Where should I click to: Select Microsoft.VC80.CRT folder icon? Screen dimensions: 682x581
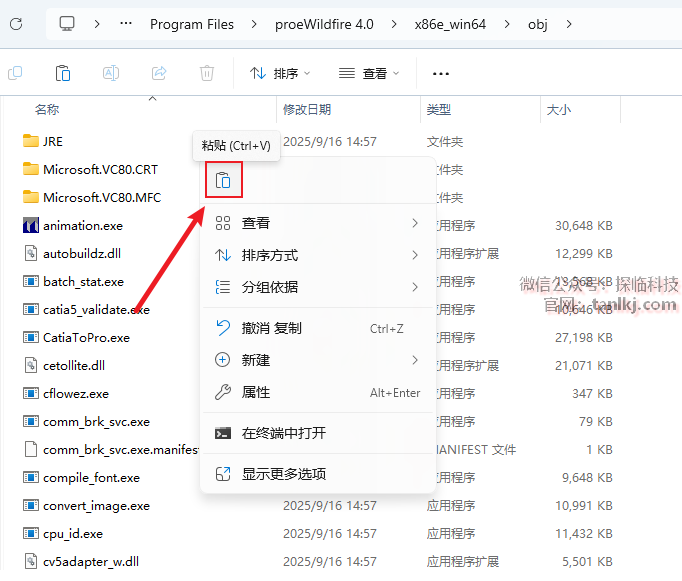coord(30,169)
